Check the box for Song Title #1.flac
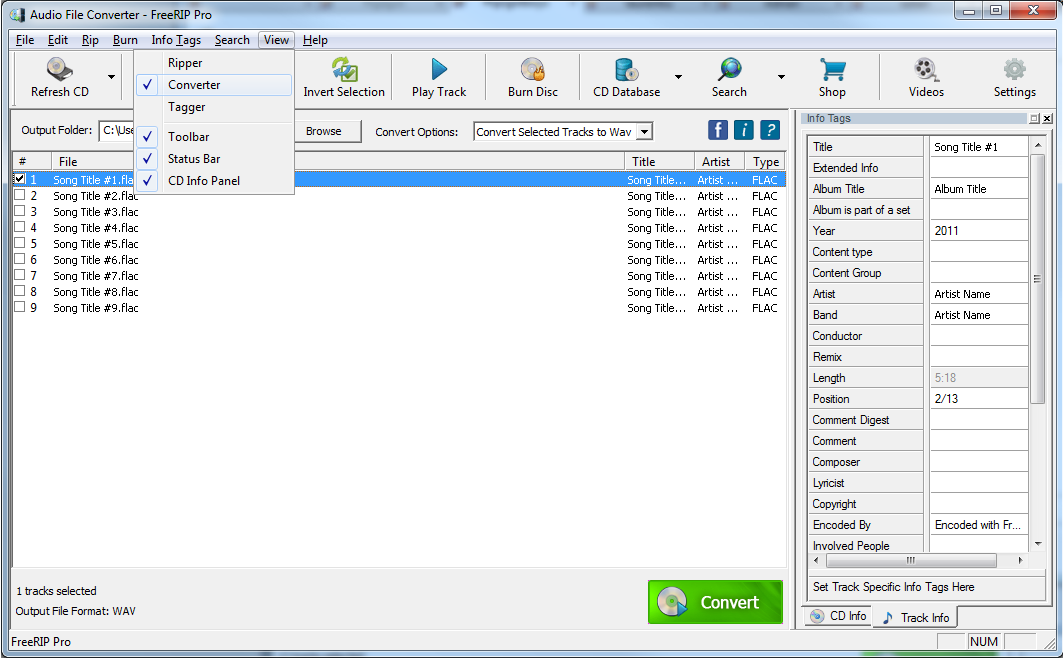 [x=20, y=179]
